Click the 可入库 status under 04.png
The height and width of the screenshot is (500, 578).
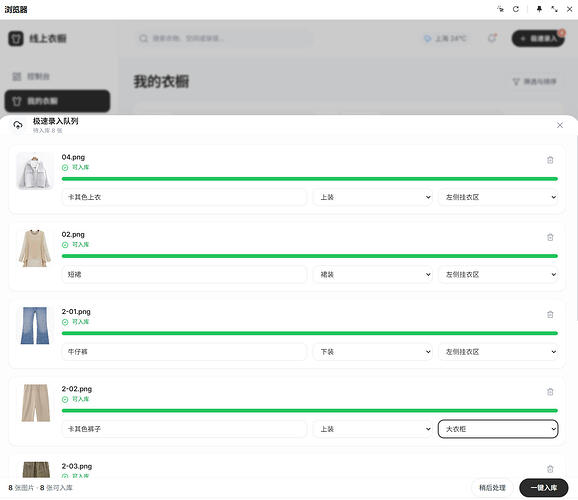pos(76,167)
